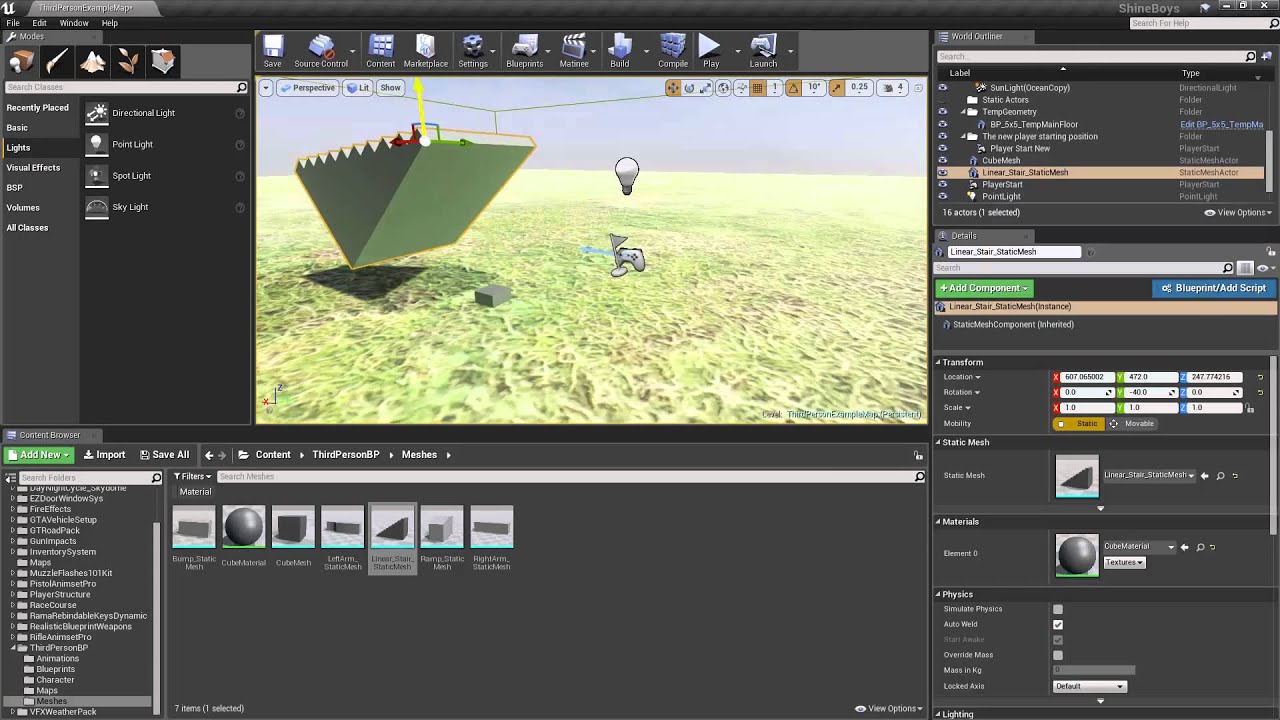Viewport: 1280px width, 720px height.
Task: Switch to Paint mode brush icon
Action: 57,62
